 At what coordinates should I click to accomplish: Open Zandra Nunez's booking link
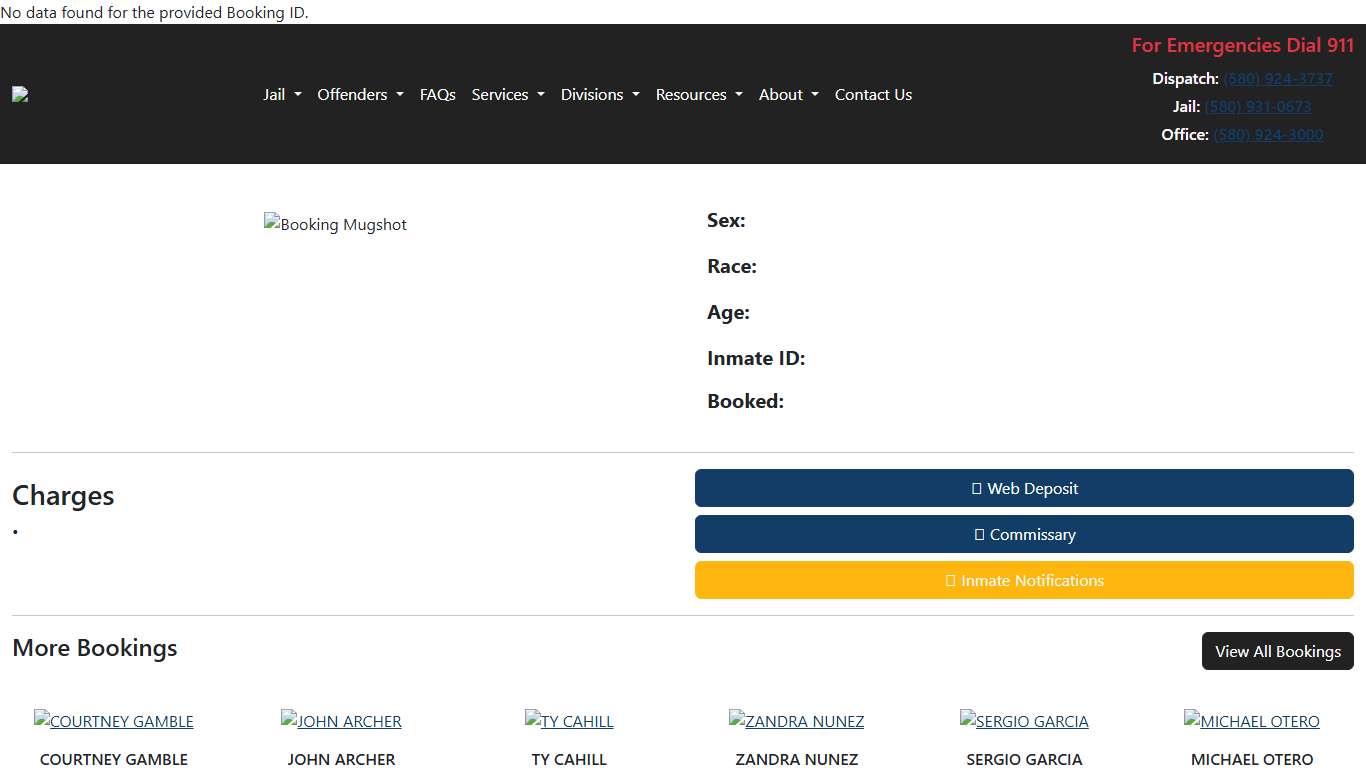(796, 721)
